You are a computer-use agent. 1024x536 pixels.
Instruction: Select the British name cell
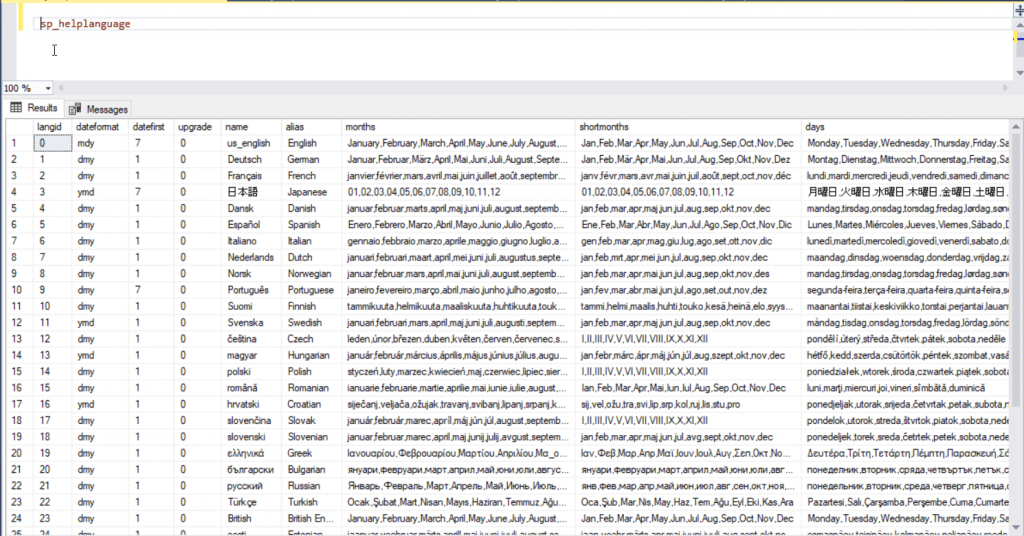251,518
